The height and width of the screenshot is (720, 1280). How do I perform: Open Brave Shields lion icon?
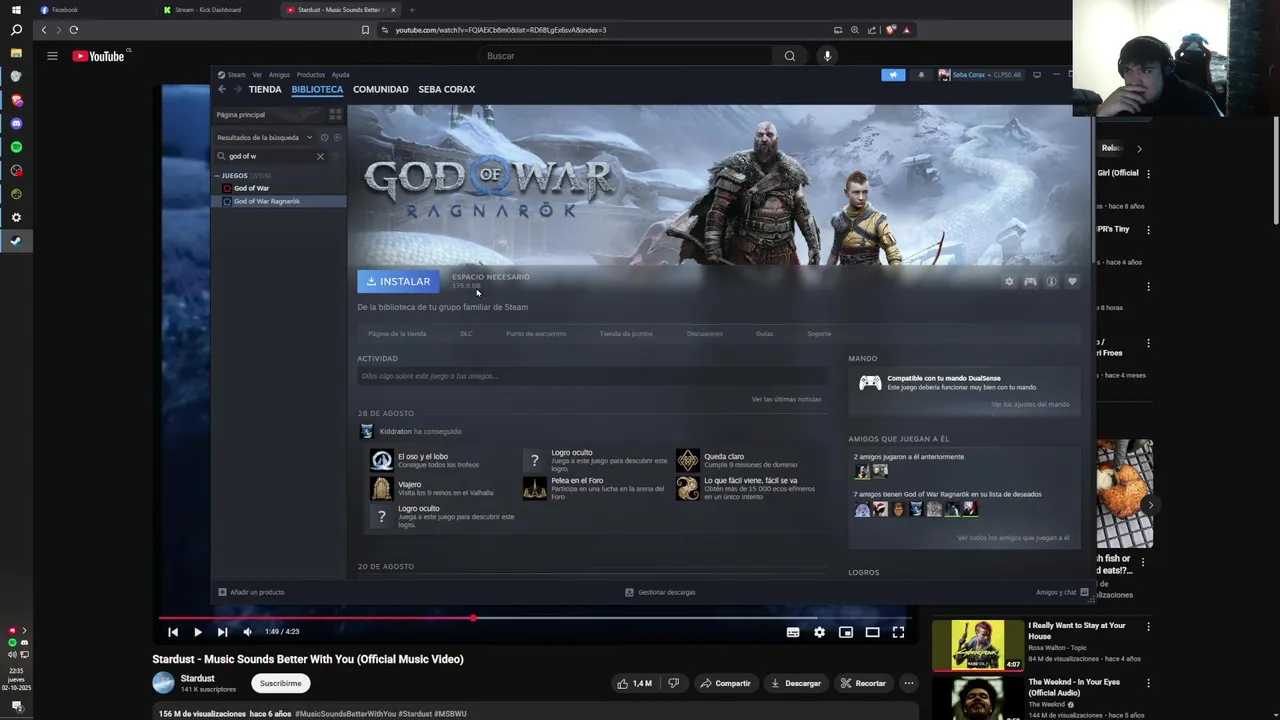(x=890, y=30)
